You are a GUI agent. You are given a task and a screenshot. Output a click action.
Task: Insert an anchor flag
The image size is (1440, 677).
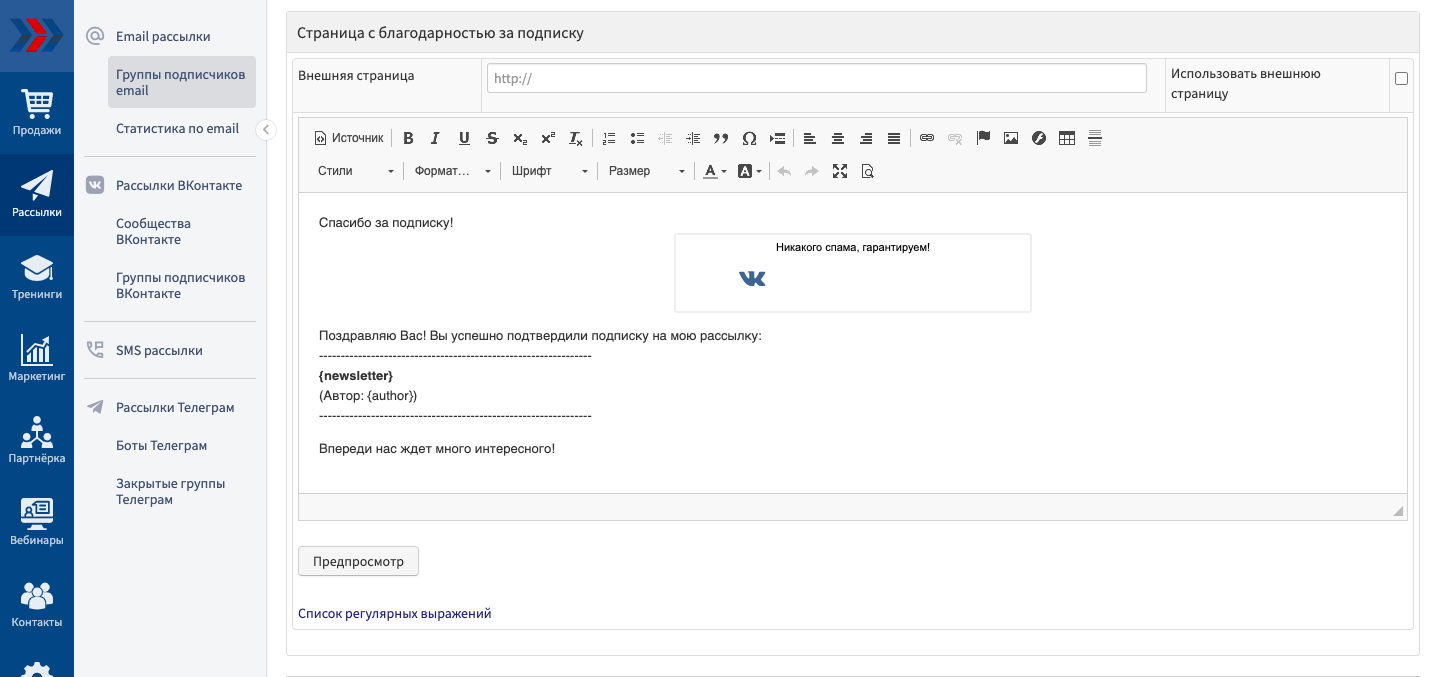(983, 138)
